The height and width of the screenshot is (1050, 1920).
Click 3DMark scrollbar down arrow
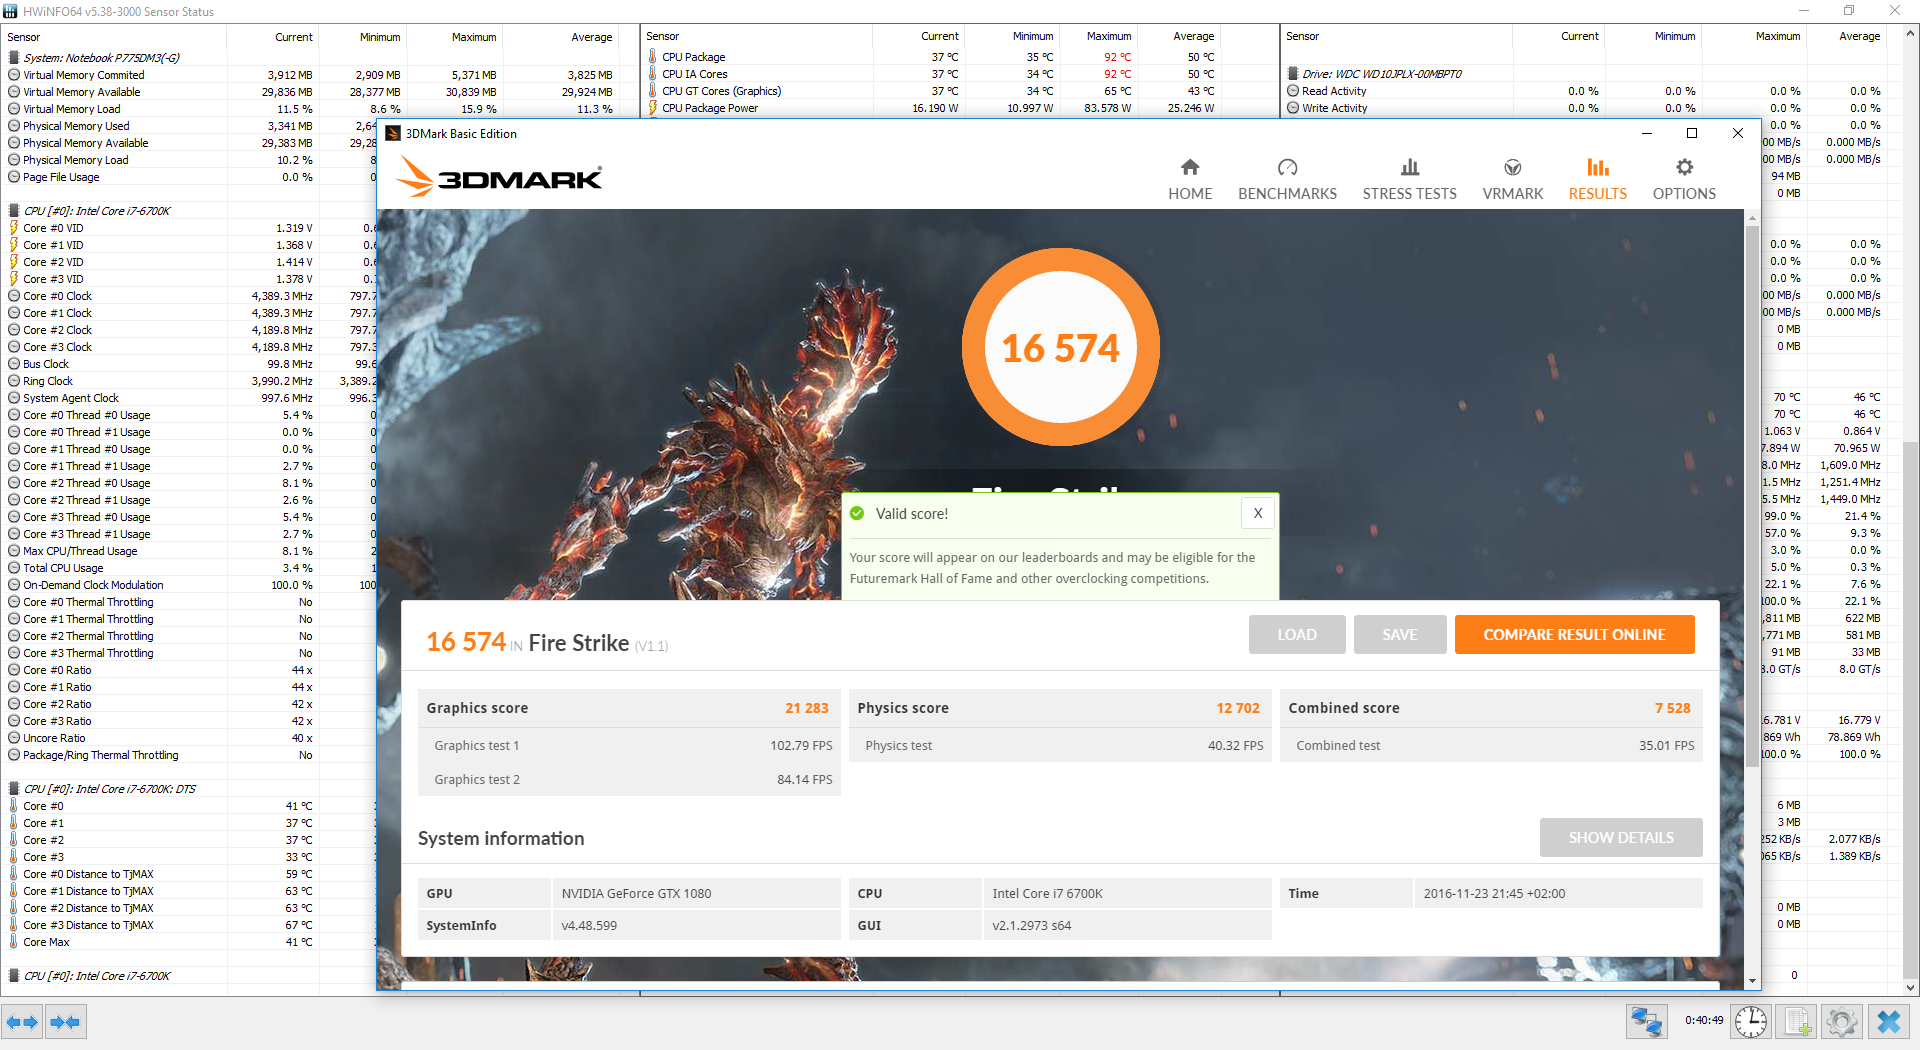[1752, 981]
